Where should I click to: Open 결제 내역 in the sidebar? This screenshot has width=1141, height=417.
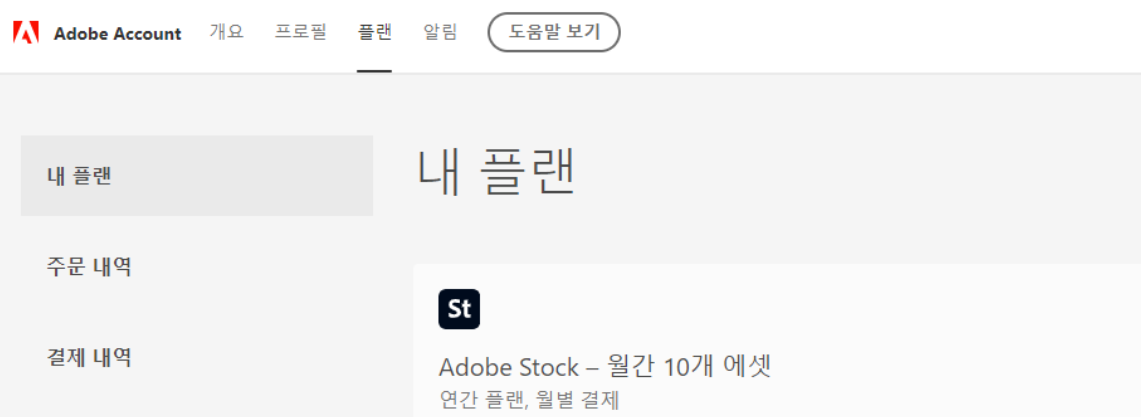point(89,357)
